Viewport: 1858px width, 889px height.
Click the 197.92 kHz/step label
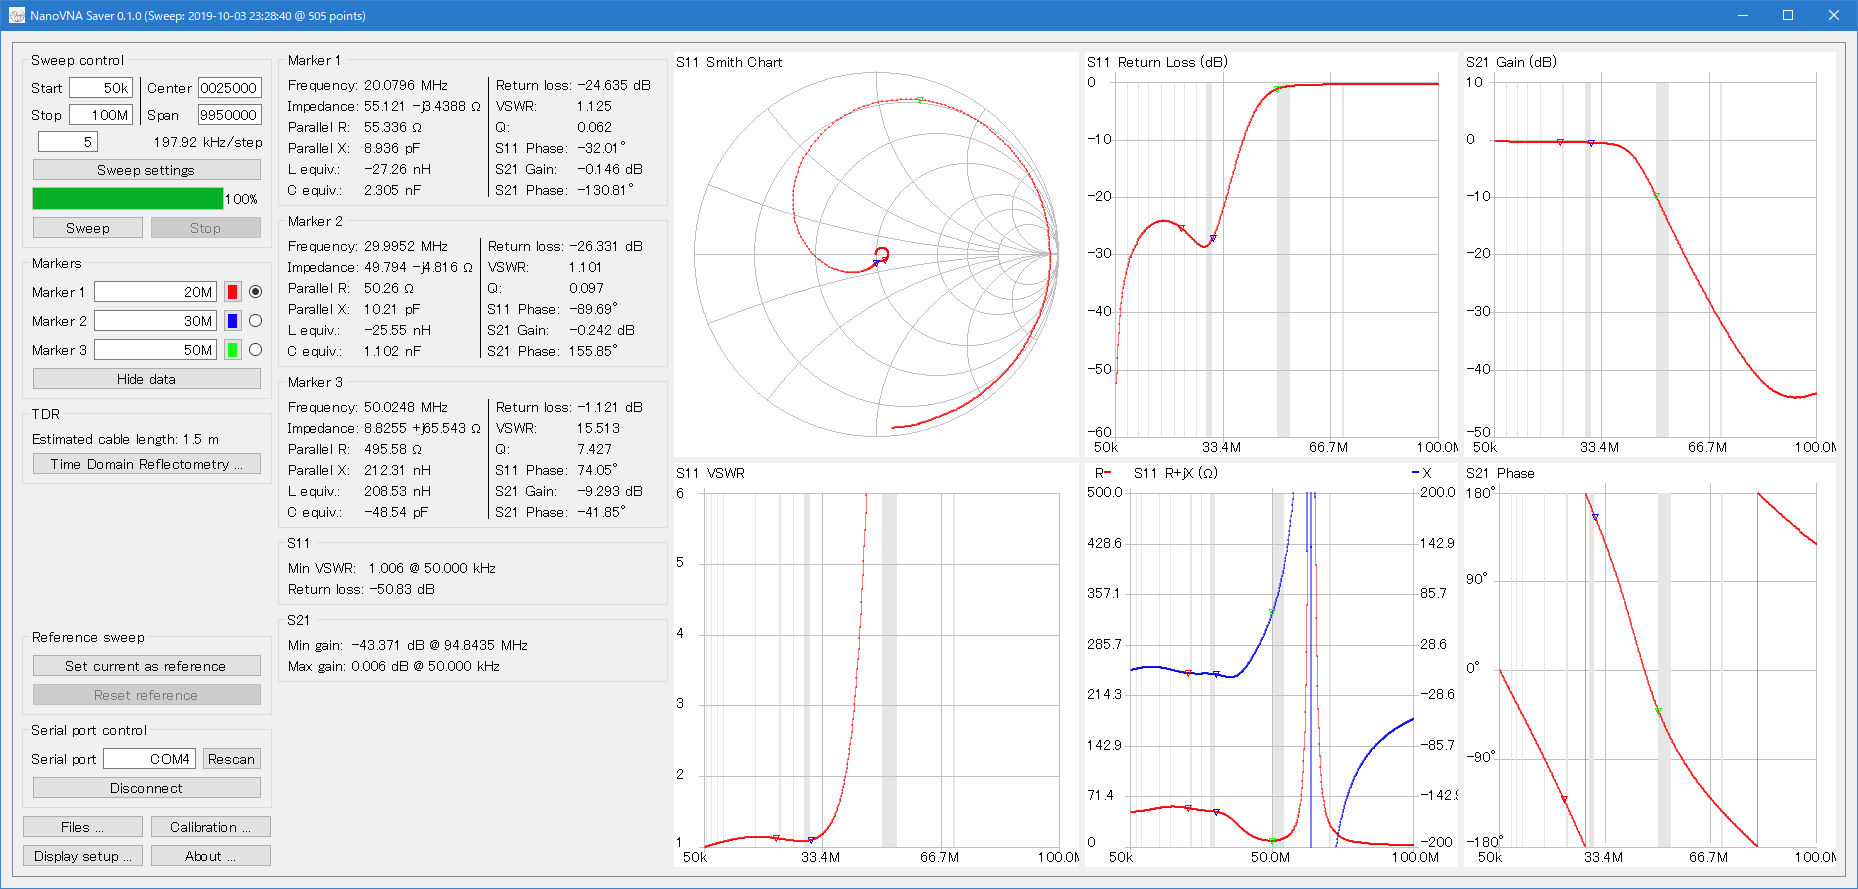point(208,142)
